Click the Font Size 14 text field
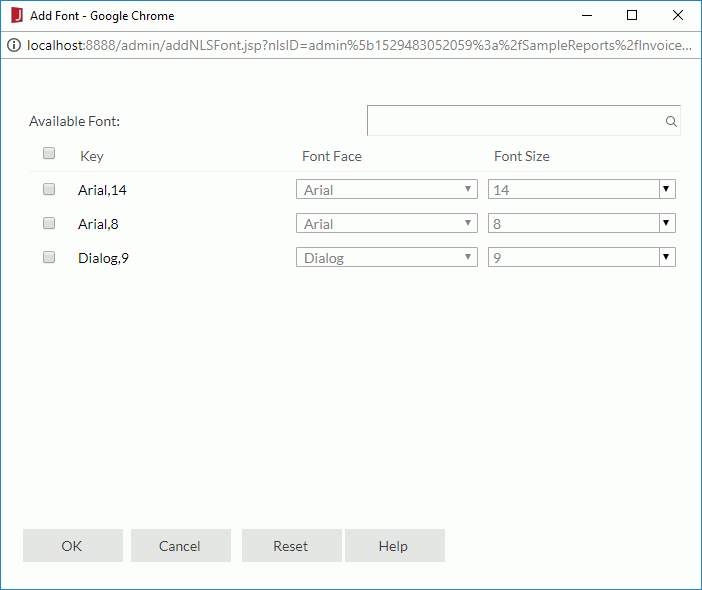Viewport: 702px width, 590px height. coord(573,189)
